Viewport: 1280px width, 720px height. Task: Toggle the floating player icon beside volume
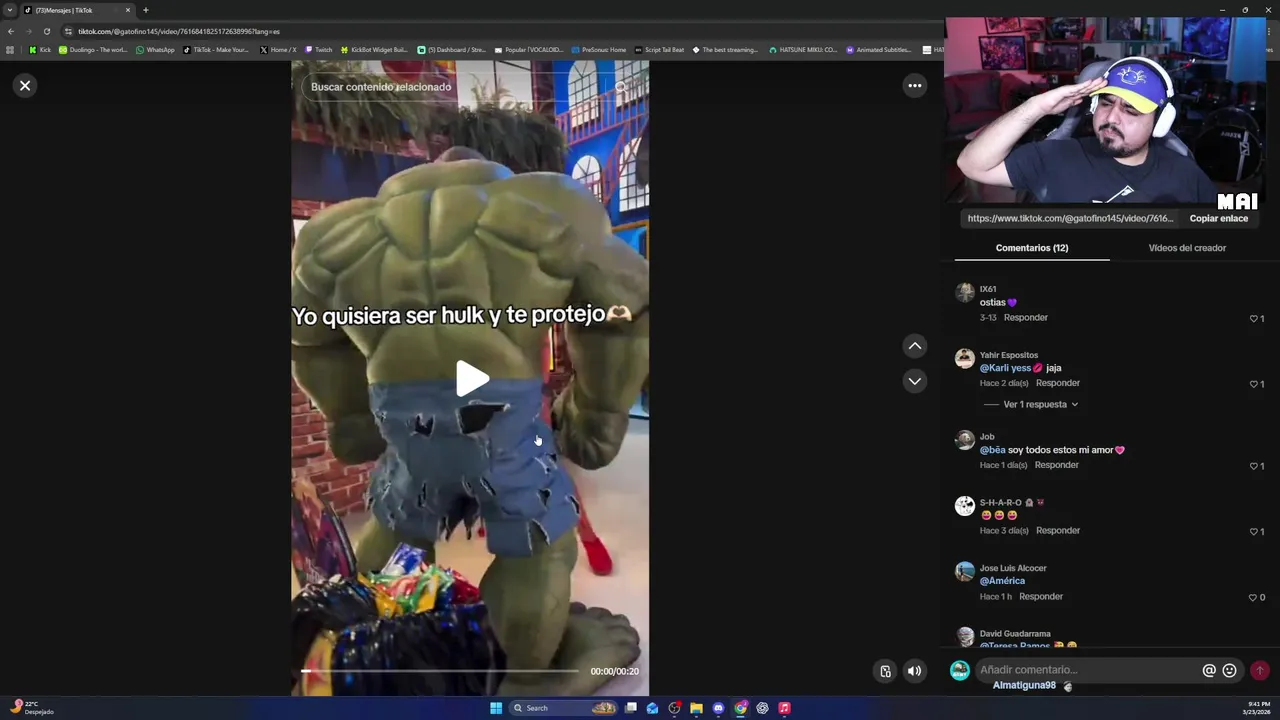[x=885, y=671]
